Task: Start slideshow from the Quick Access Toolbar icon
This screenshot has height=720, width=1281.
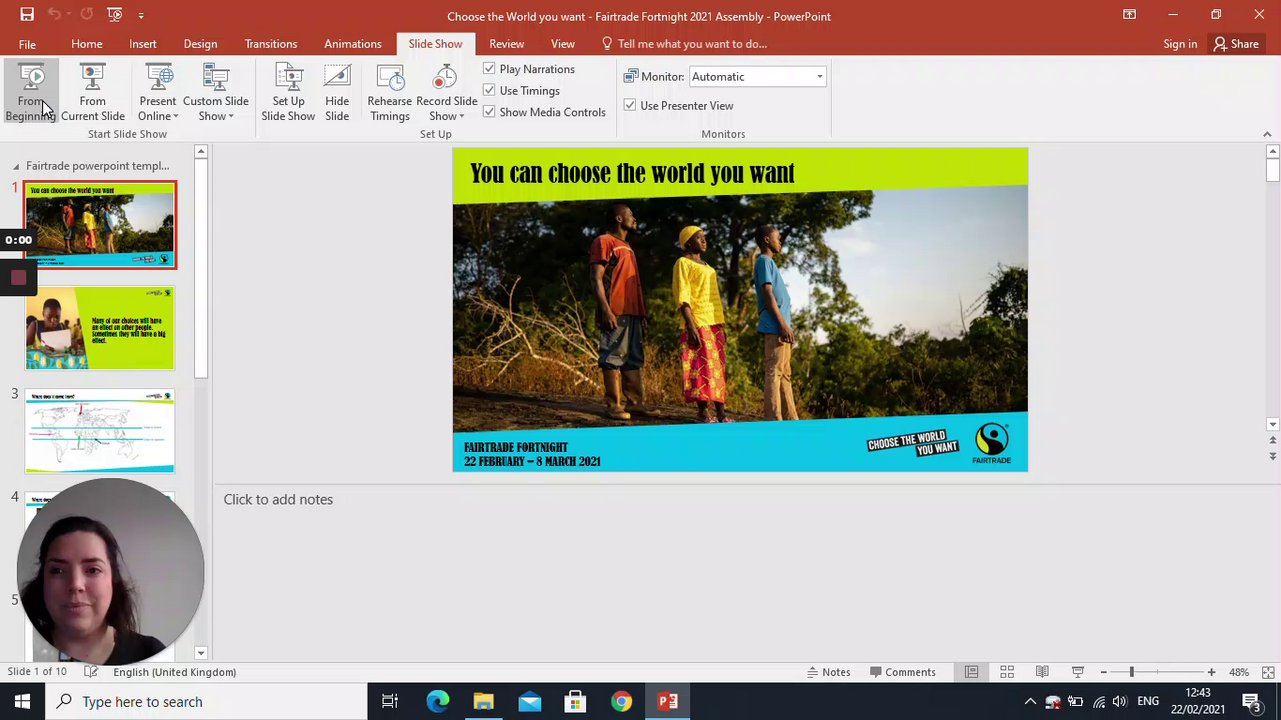Action: [114, 15]
